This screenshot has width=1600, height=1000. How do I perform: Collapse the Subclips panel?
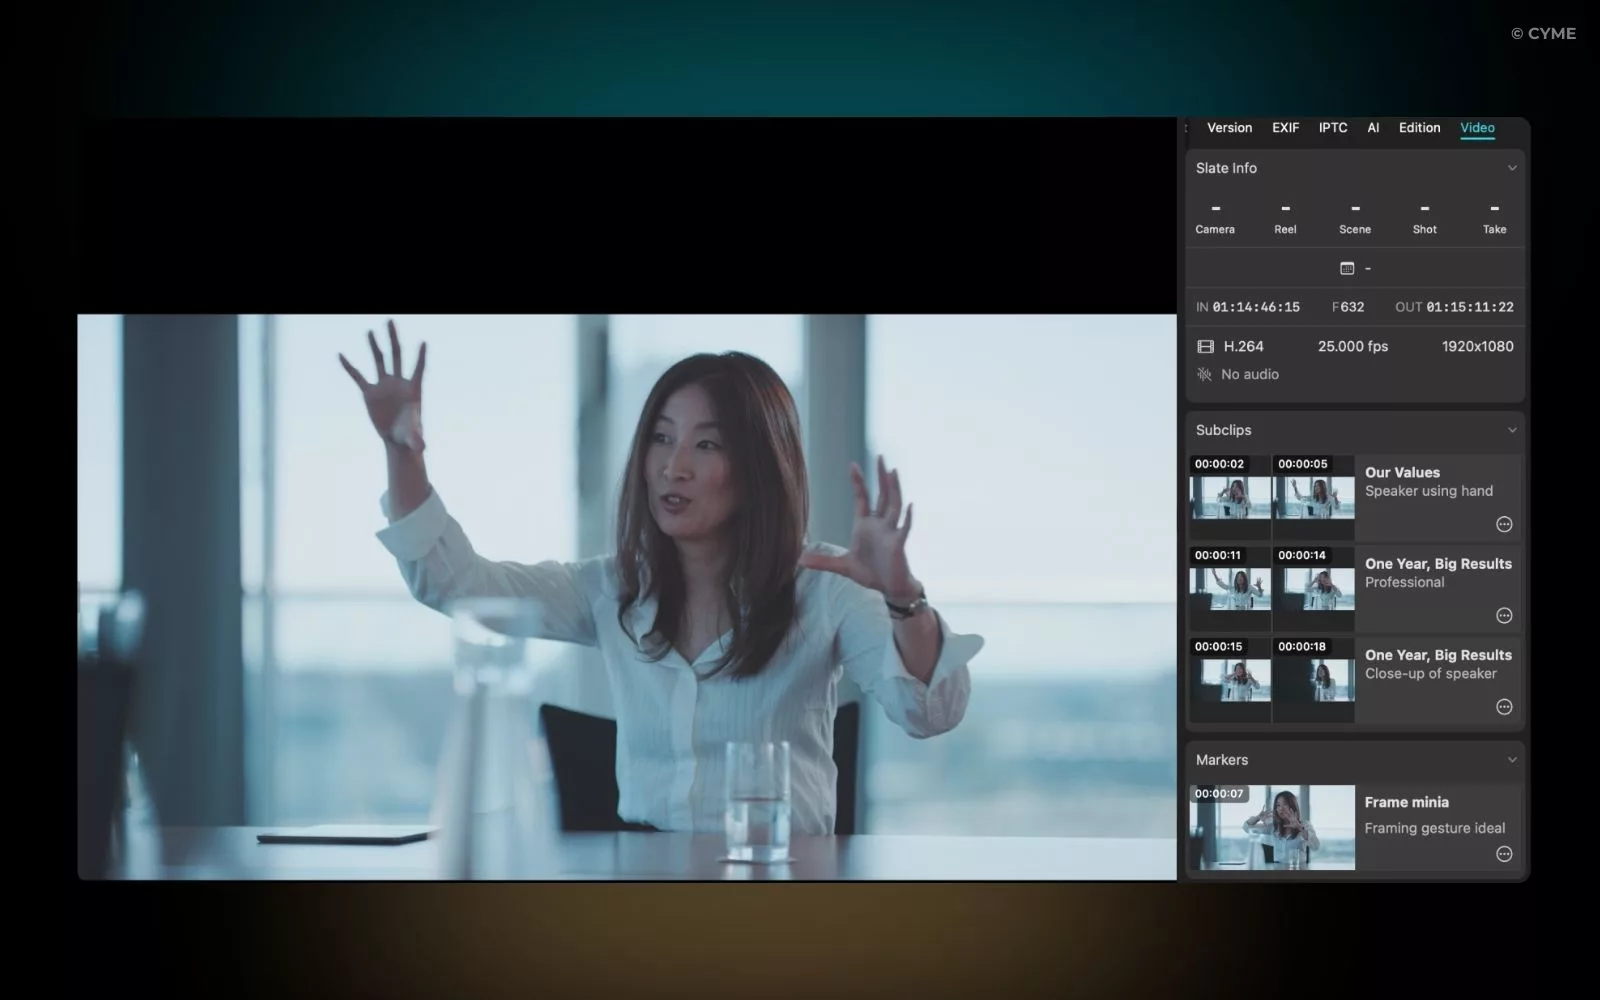click(x=1513, y=431)
